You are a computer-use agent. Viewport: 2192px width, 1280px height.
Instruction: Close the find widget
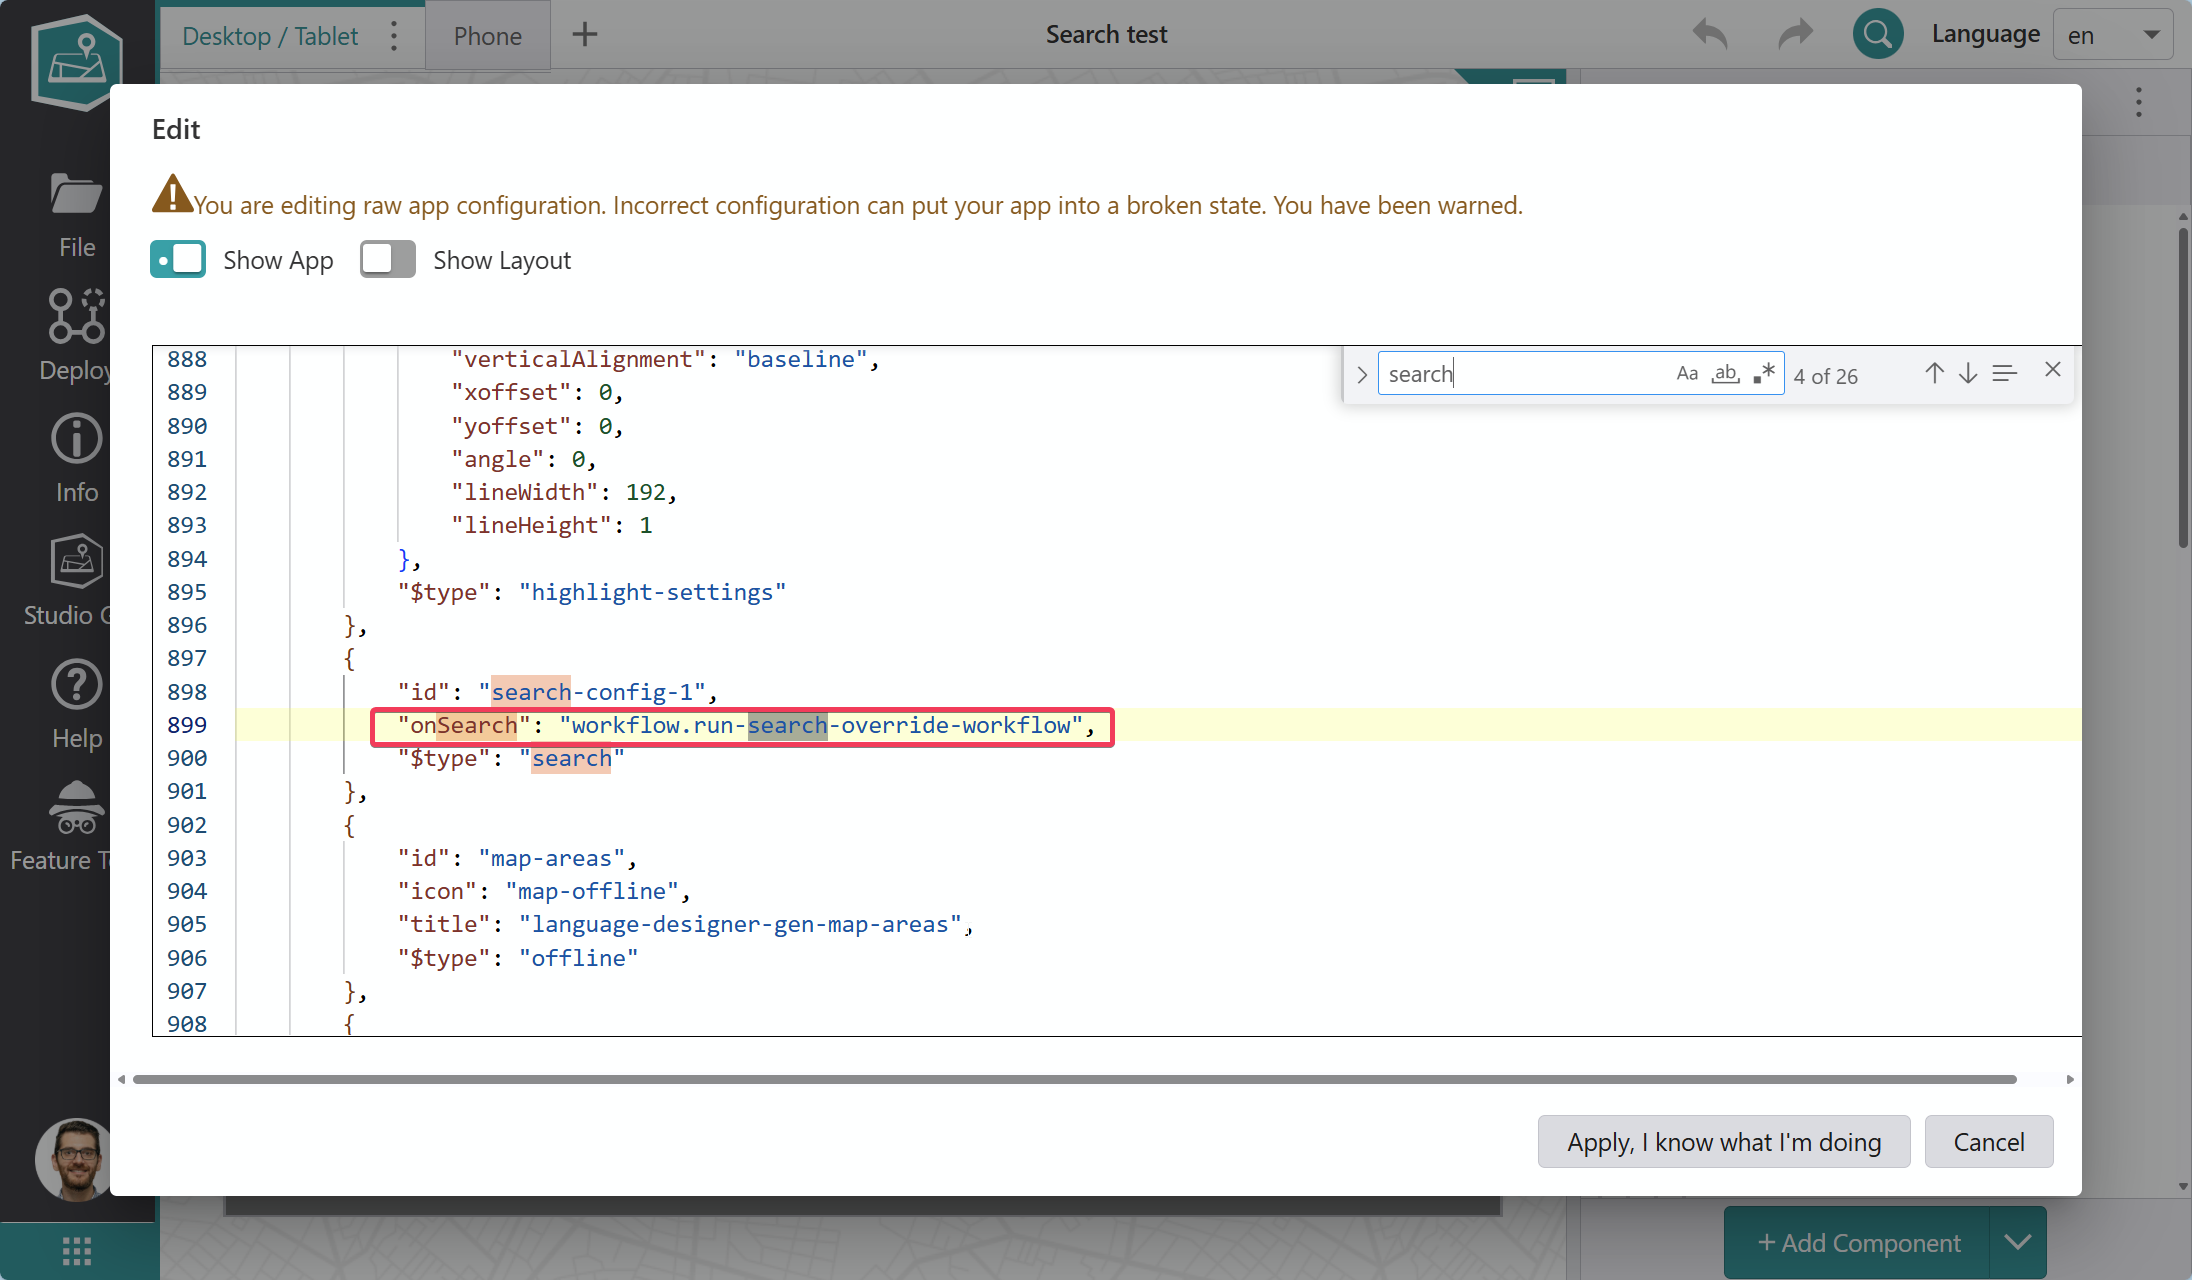pyautogui.click(x=2053, y=370)
